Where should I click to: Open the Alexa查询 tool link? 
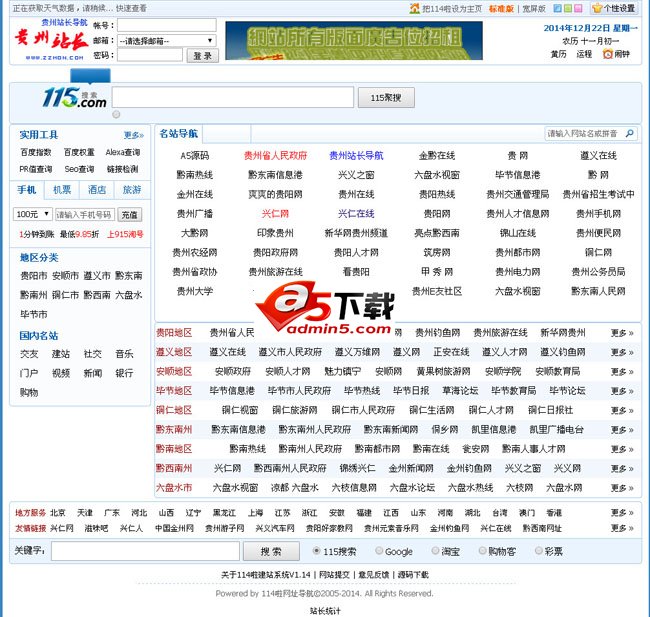tap(123, 152)
